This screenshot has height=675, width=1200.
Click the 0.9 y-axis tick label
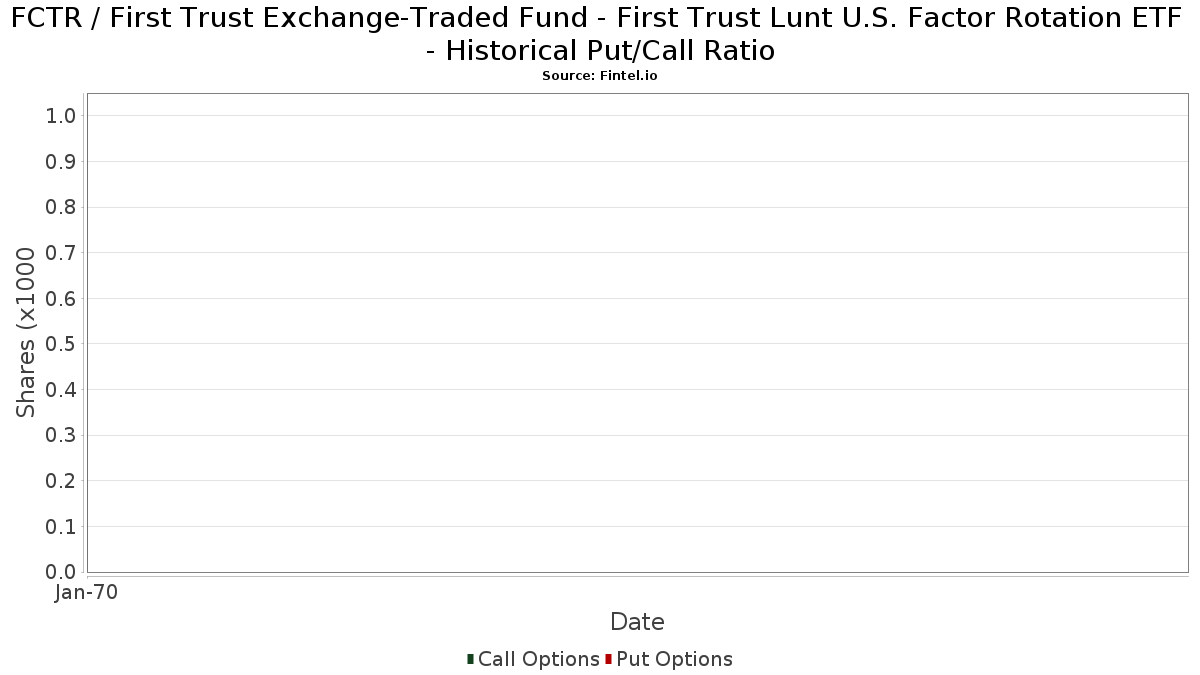(x=61, y=162)
